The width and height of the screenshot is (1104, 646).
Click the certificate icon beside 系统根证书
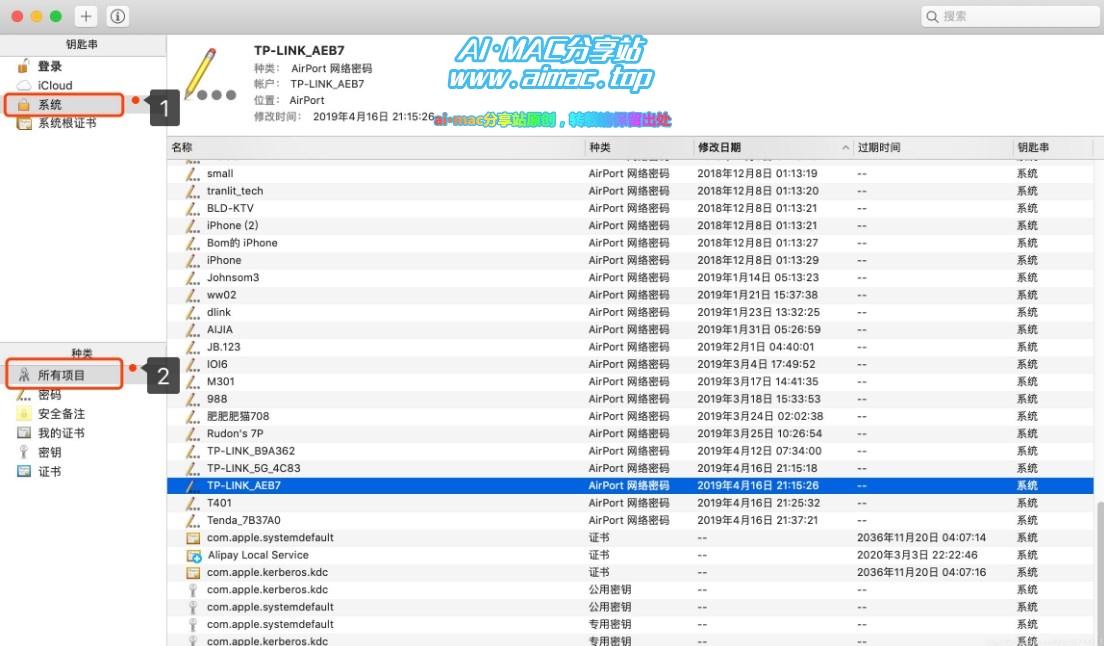click(24, 123)
